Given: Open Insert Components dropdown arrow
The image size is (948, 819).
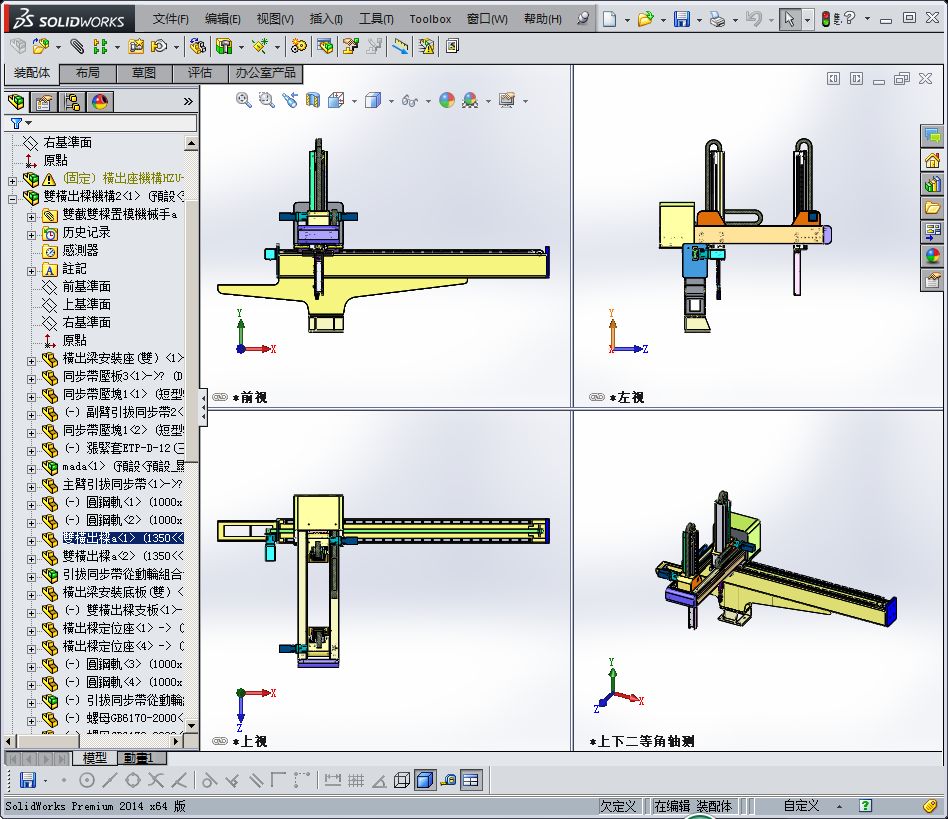Looking at the screenshot, I should (59, 47).
